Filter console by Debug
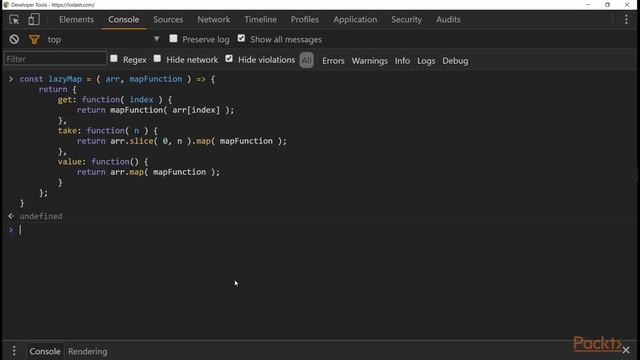The width and height of the screenshot is (640, 360). 455,61
